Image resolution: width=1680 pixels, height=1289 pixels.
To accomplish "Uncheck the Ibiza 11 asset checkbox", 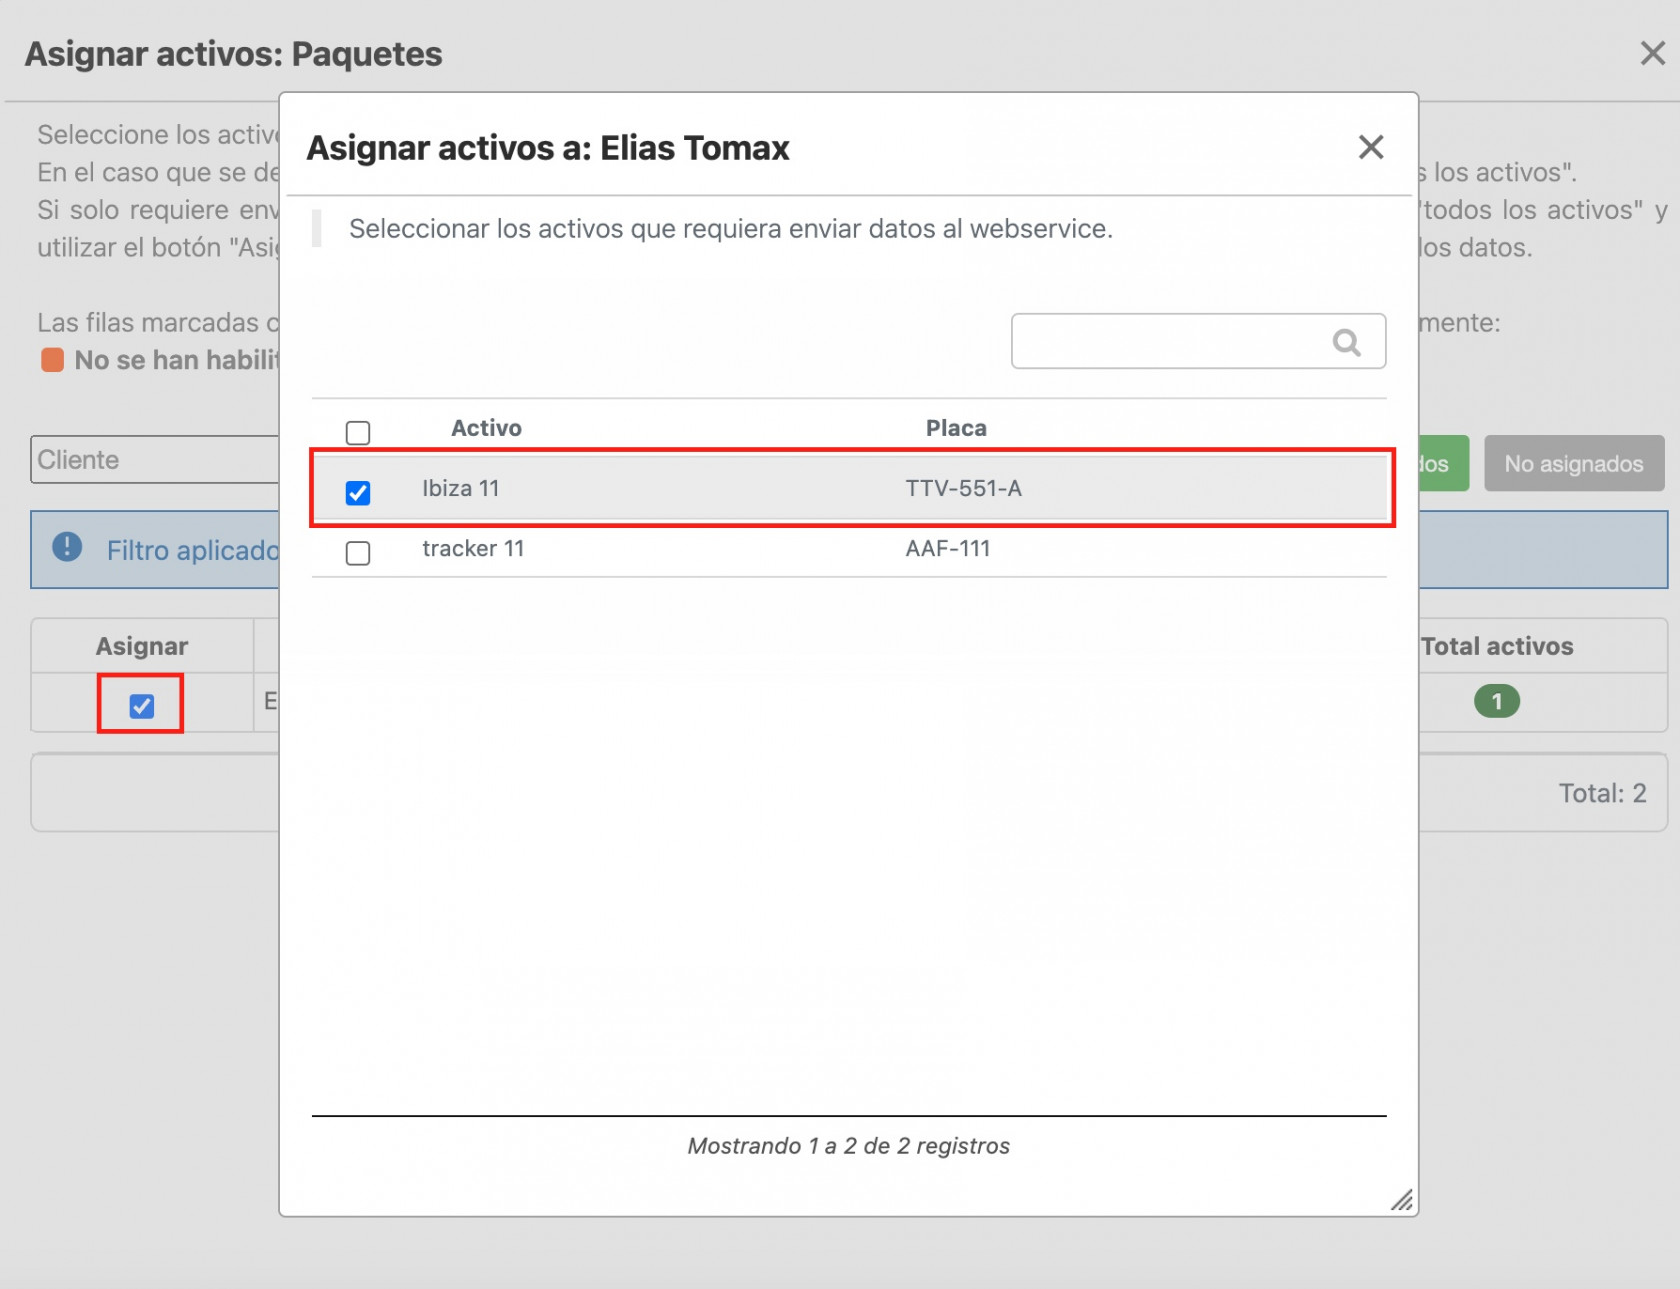I will pos(358,492).
